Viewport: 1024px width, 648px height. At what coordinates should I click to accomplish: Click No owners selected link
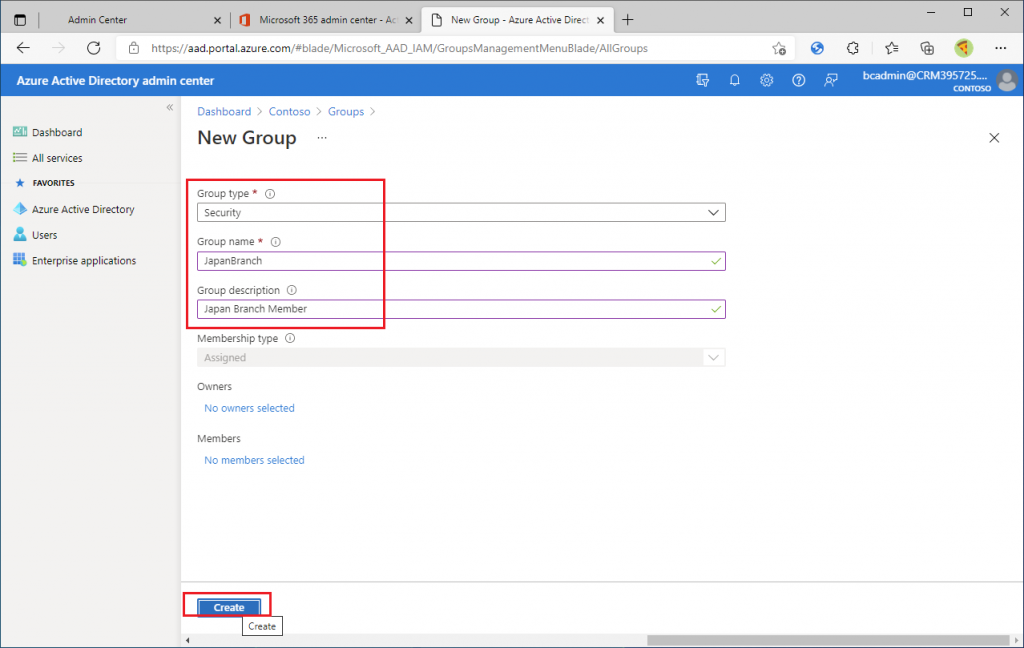click(249, 408)
